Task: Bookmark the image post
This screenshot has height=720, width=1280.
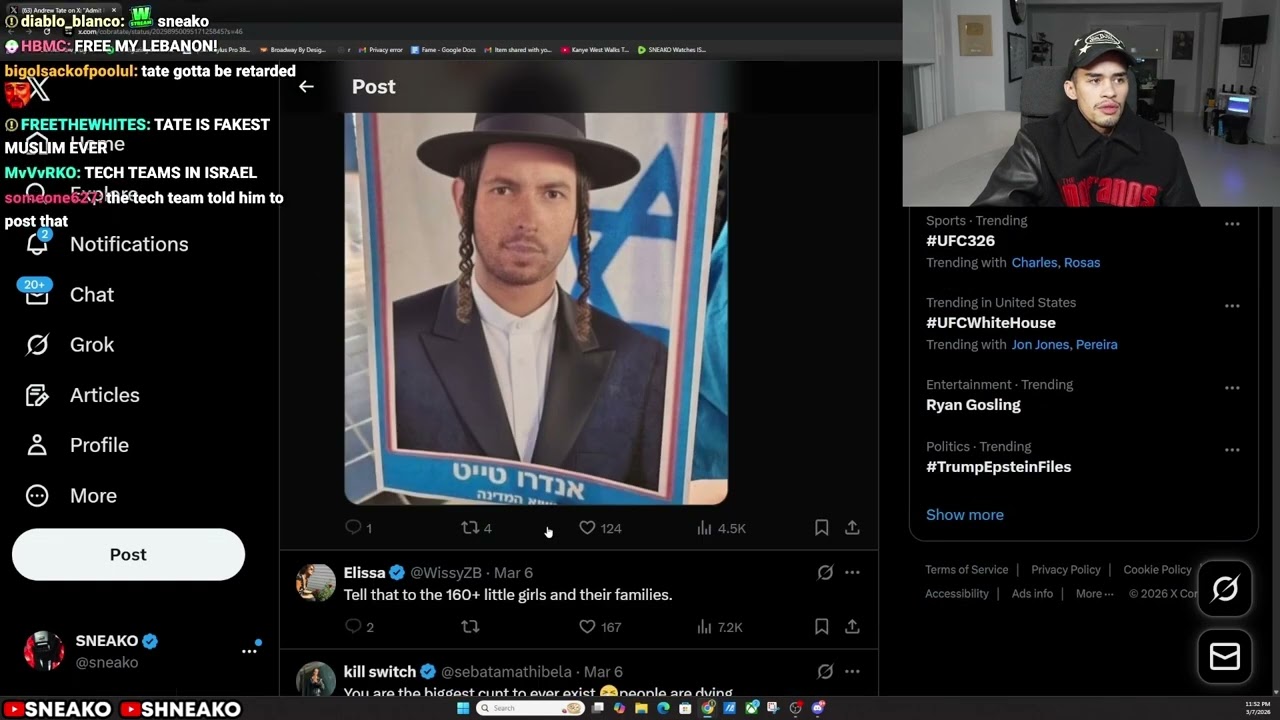Action: (821, 527)
